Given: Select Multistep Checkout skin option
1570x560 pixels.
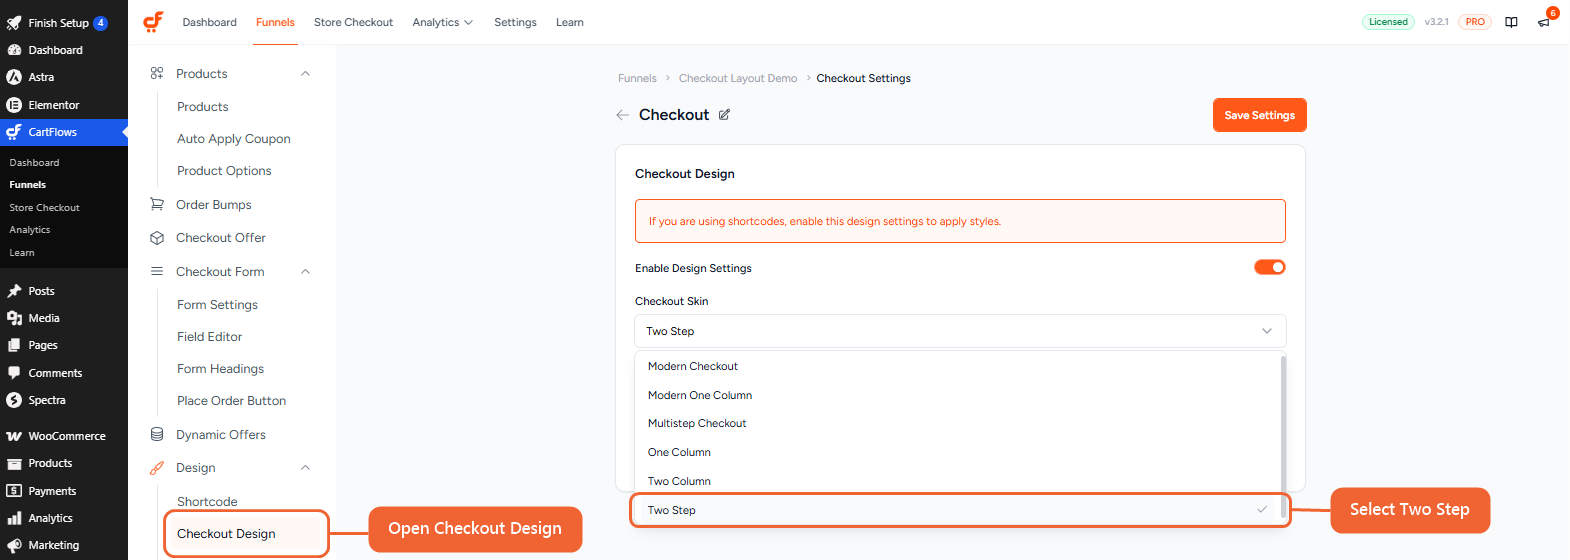Looking at the screenshot, I should tap(957, 423).
